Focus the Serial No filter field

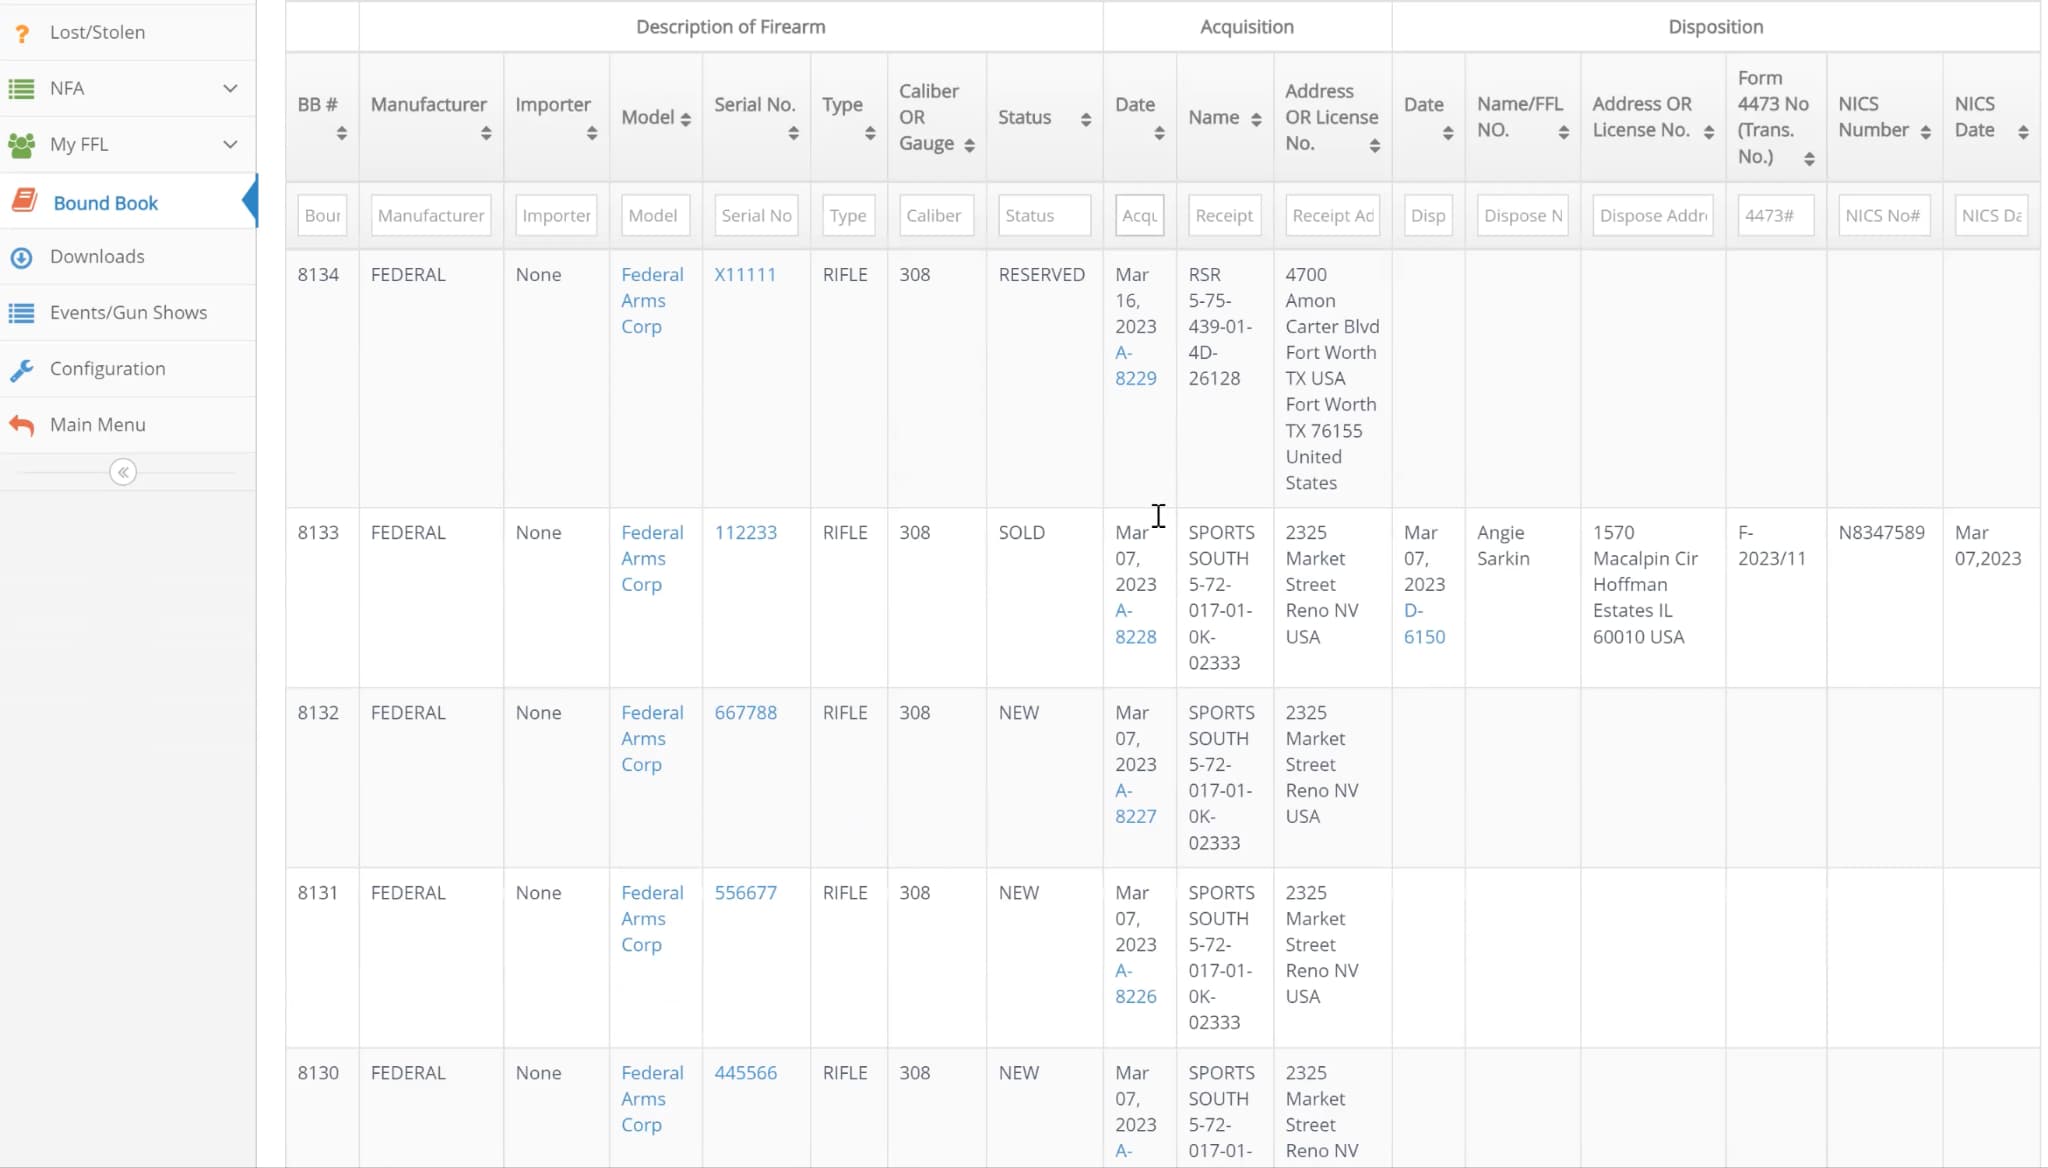pyautogui.click(x=756, y=216)
